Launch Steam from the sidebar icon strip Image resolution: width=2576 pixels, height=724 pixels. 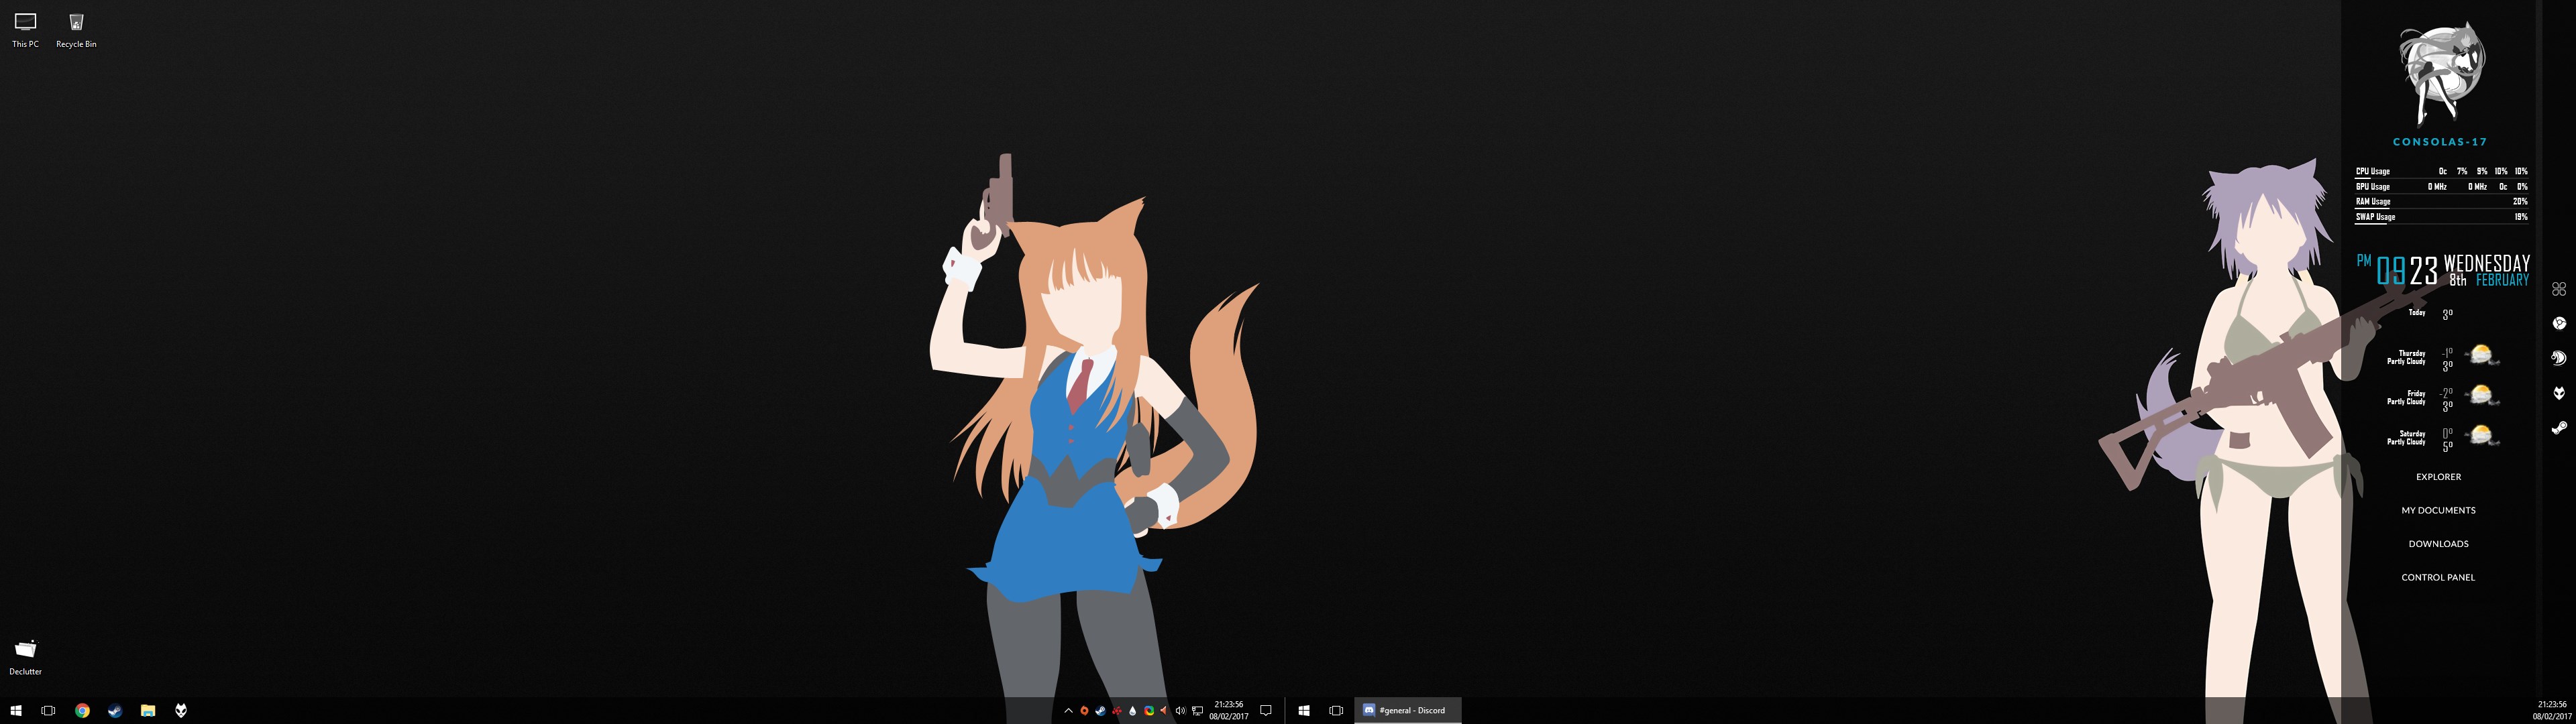click(x=2559, y=428)
